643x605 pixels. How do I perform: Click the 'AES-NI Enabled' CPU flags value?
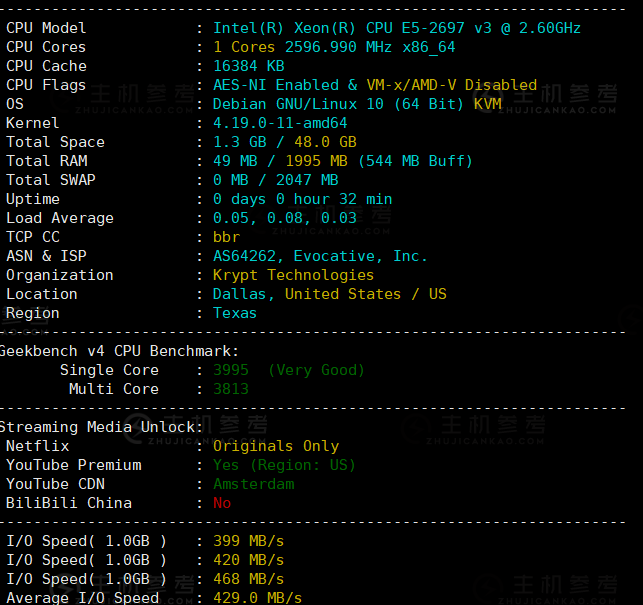point(276,85)
